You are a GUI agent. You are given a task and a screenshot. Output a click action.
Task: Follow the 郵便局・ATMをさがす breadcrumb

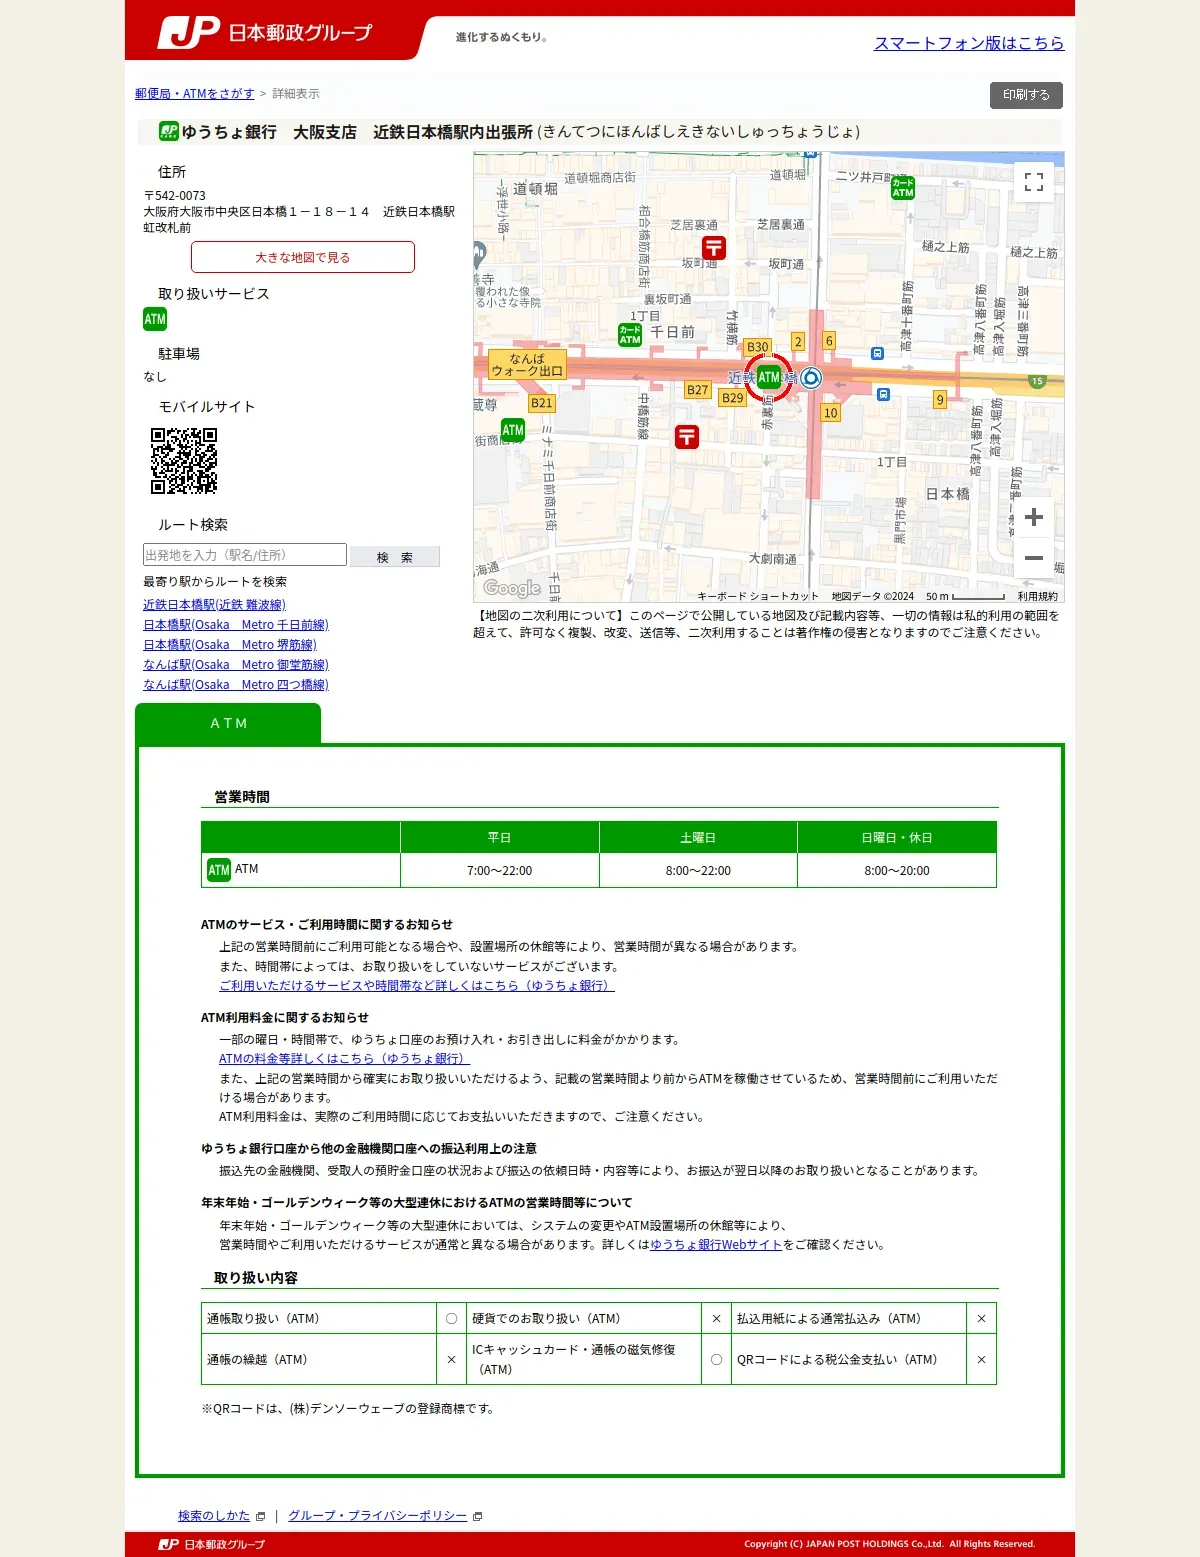click(x=195, y=94)
